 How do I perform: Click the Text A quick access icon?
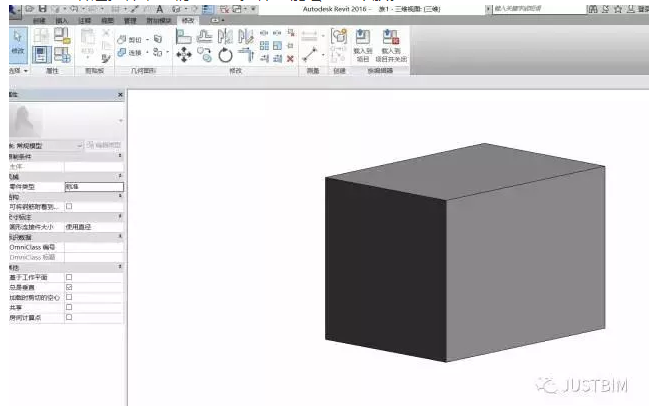160,8
